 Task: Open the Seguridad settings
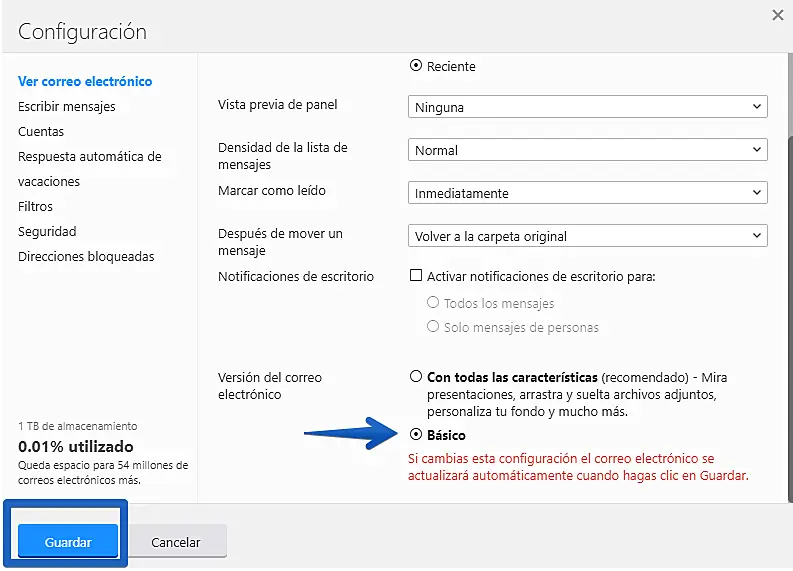click(x=47, y=232)
